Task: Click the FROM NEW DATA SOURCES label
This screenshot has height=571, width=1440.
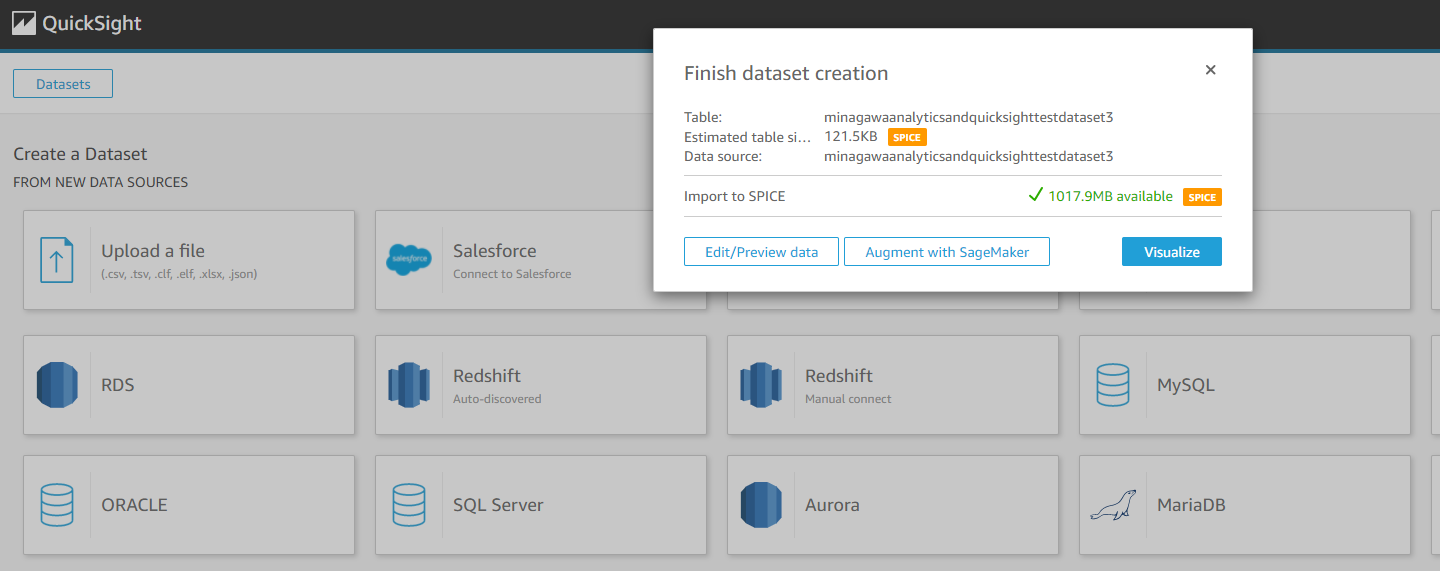Action: (x=100, y=182)
